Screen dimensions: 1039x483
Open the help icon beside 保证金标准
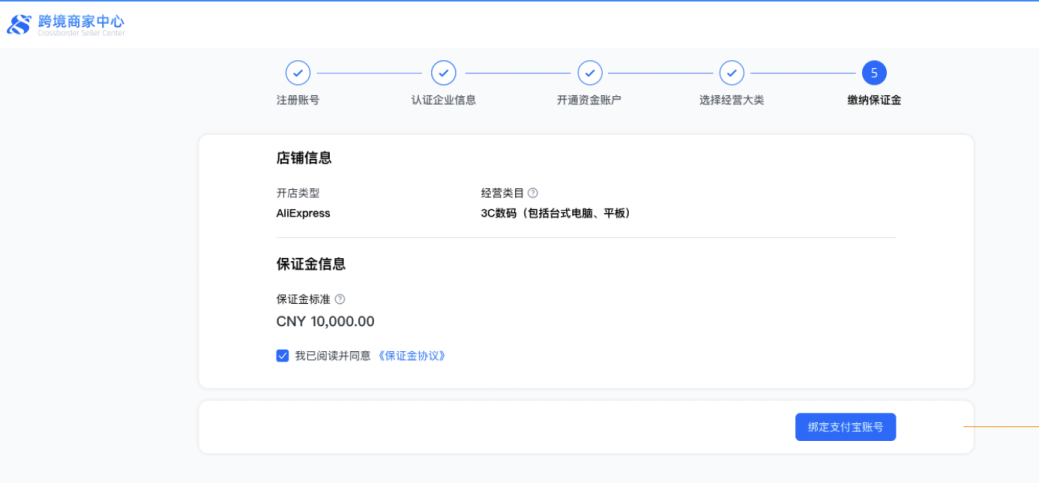click(x=340, y=299)
